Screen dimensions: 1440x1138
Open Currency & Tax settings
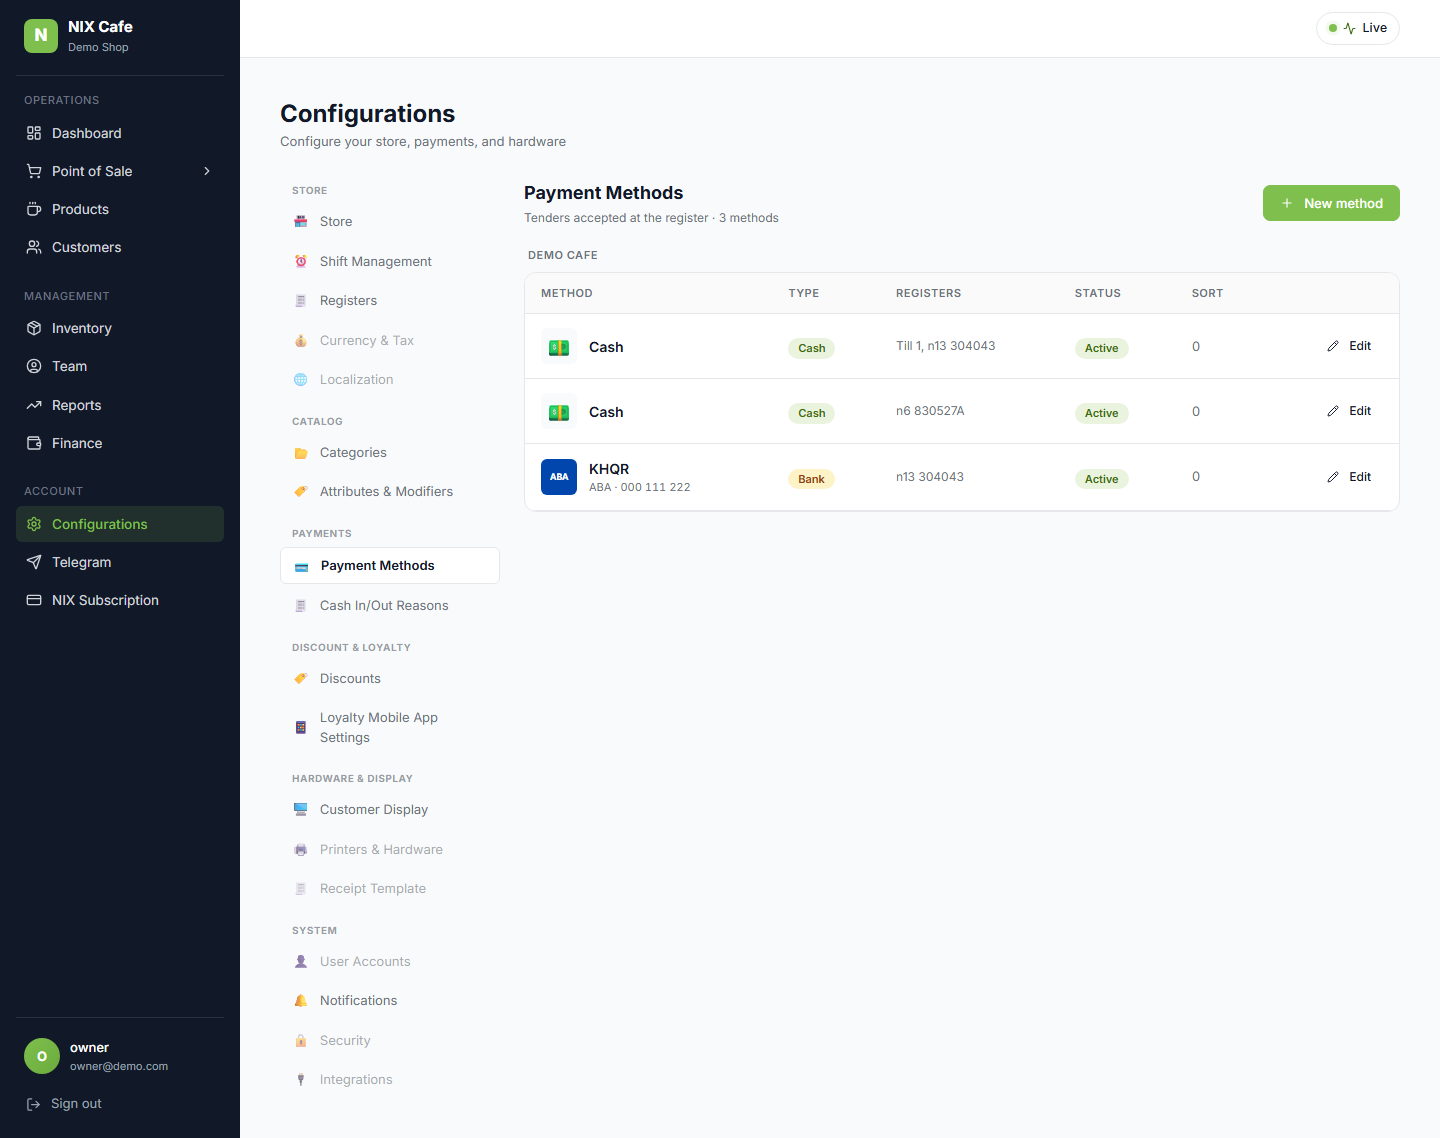[x=390, y=341]
